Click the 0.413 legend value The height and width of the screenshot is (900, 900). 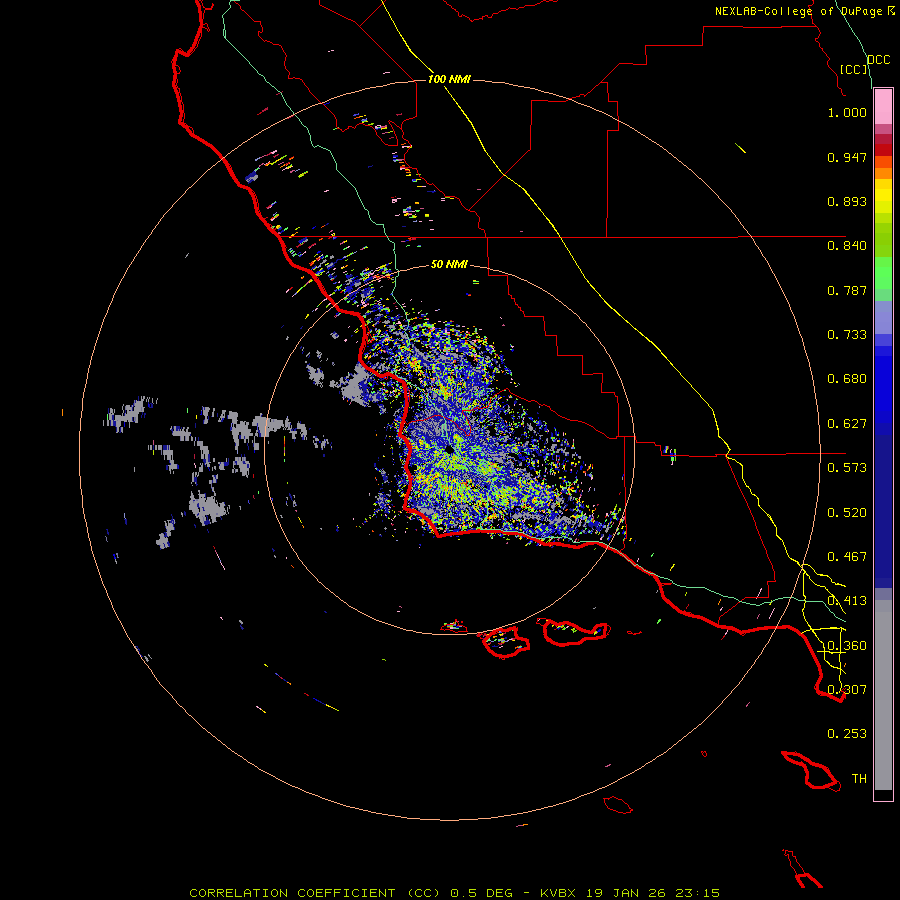point(847,601)
